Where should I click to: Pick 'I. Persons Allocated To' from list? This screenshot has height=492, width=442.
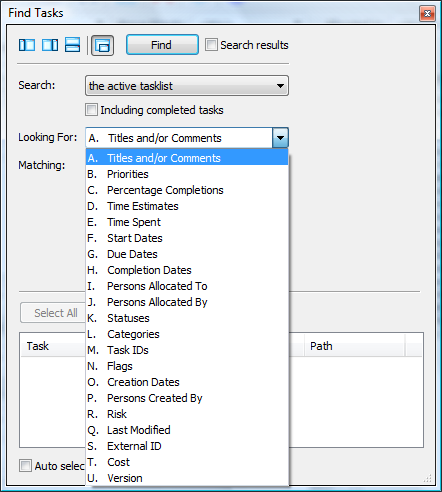pos(187,286)
